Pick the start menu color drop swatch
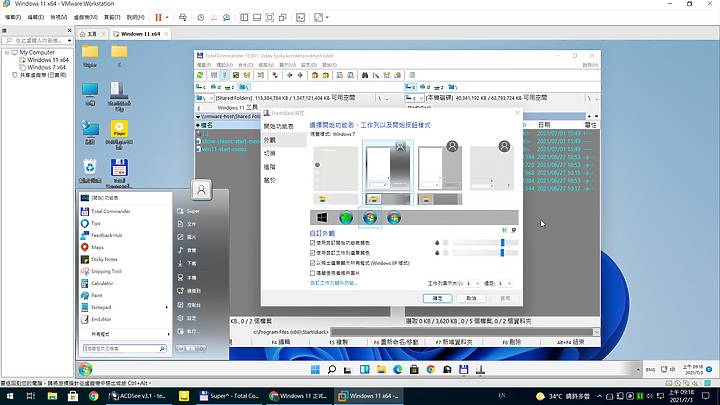Viewport: 720px width, 405px height. [437, 243]
